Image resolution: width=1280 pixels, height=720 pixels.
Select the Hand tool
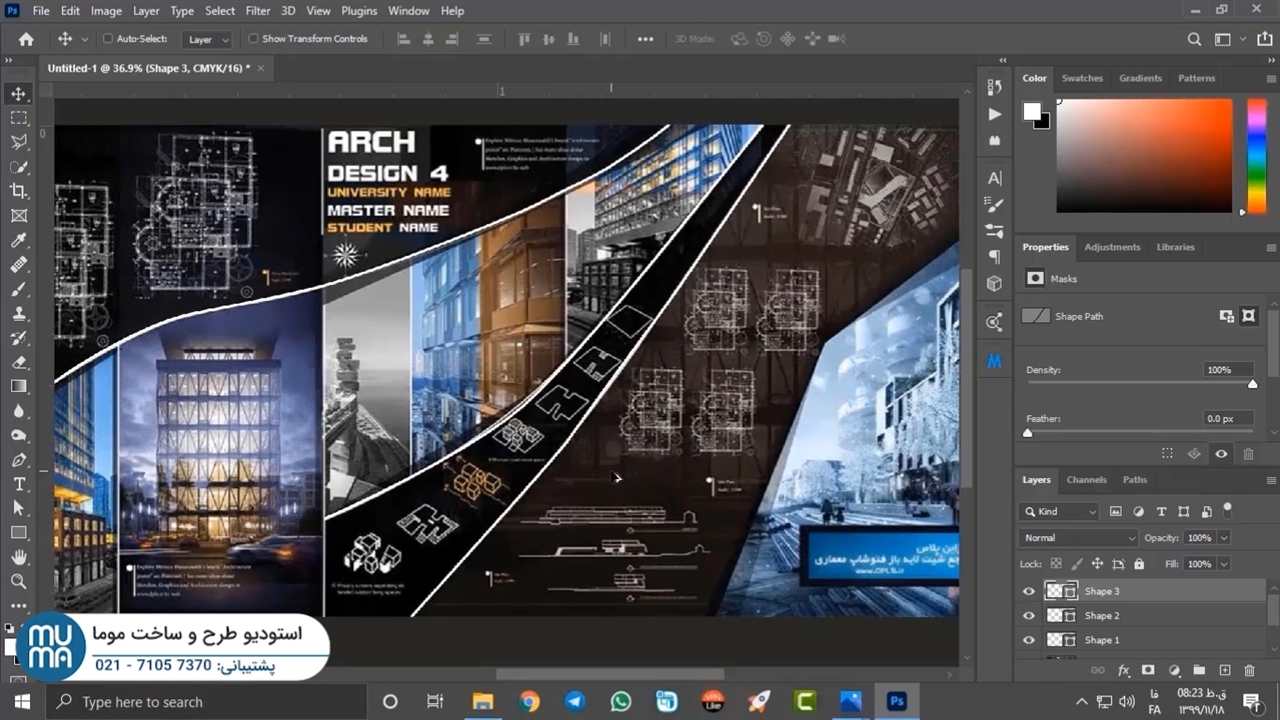[x=19, y=557]
